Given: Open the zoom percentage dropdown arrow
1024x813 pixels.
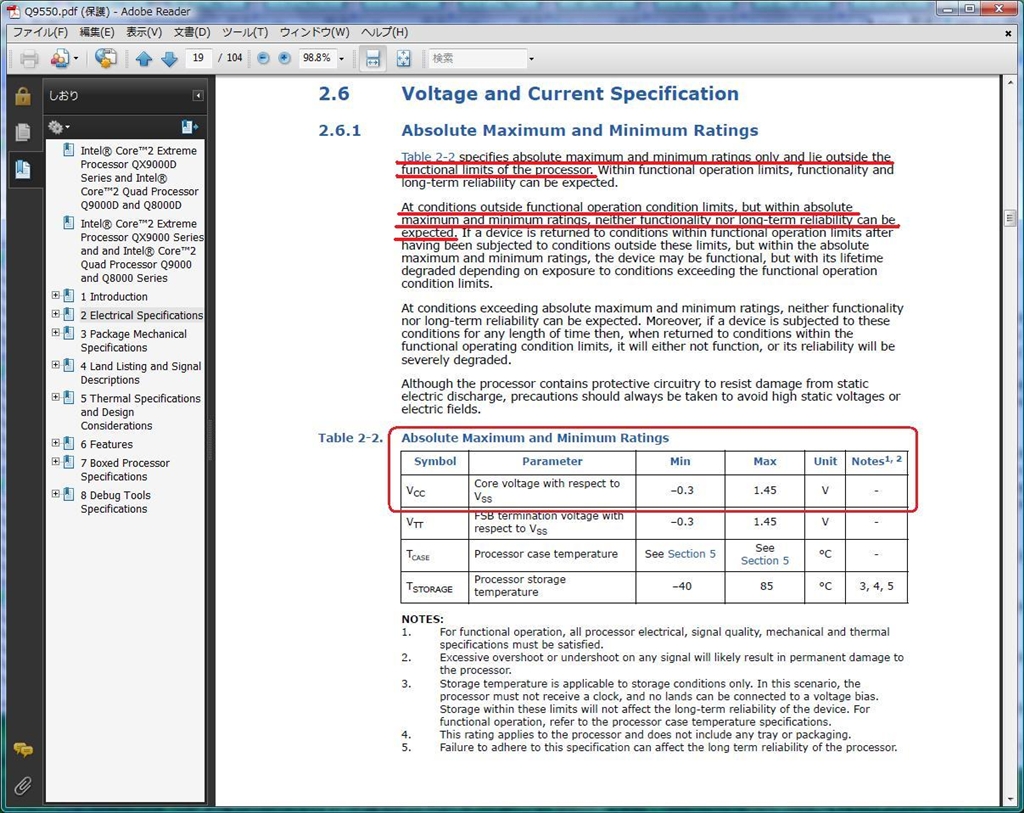Looking at the screenshot, I should 342,59.
